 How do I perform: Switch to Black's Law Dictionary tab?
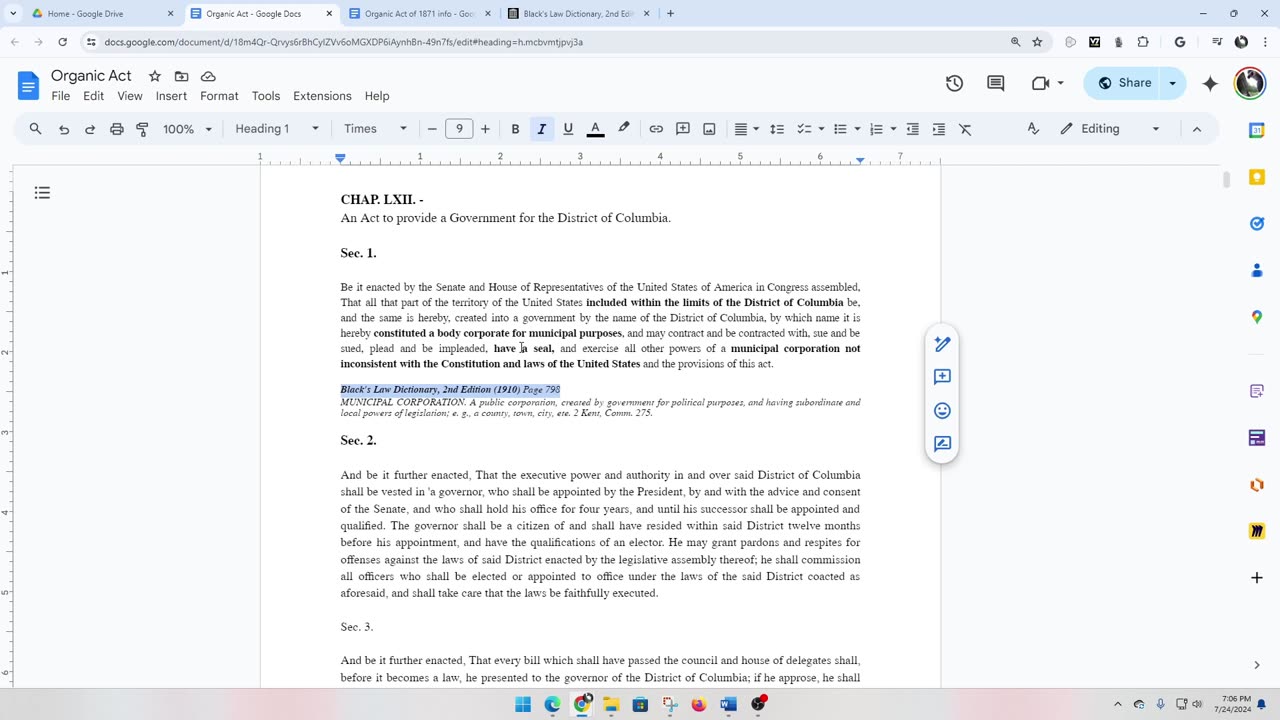(x=580, y=14)
